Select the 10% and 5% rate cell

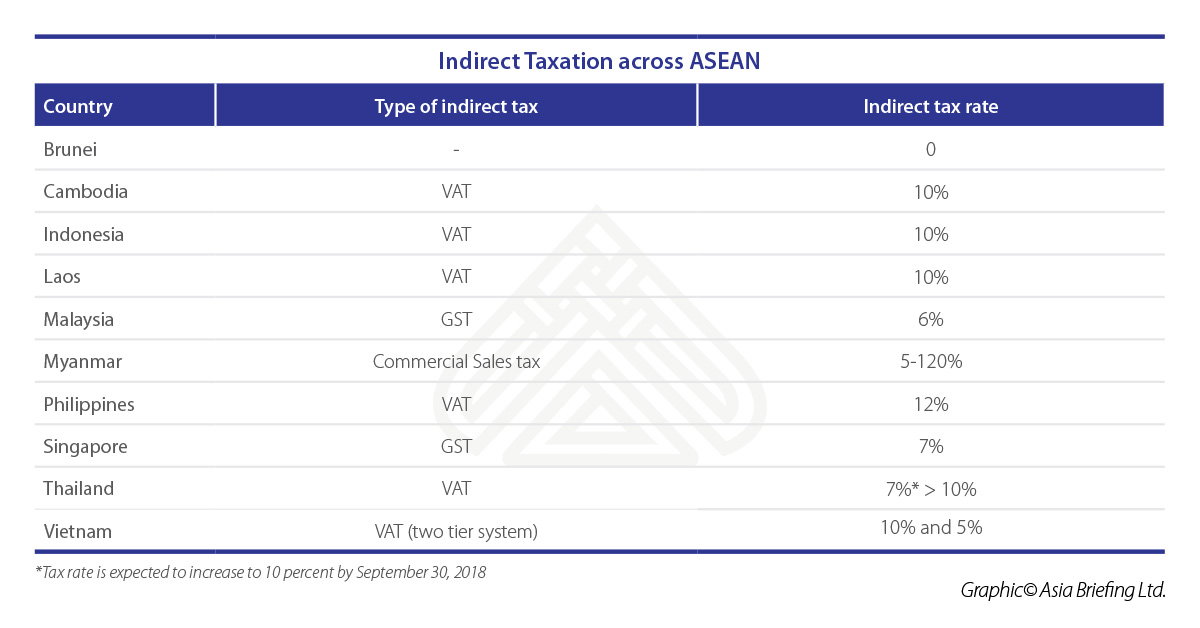(x=930, y=528)
